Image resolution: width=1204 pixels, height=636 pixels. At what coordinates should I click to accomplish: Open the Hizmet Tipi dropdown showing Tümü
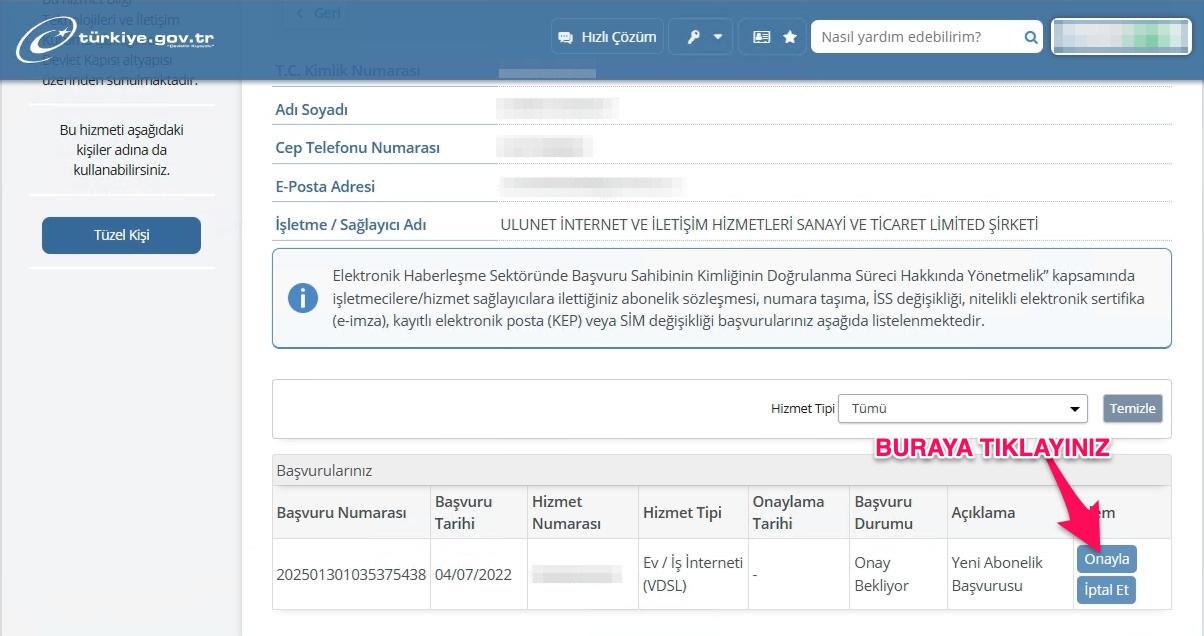click(963, 408)
